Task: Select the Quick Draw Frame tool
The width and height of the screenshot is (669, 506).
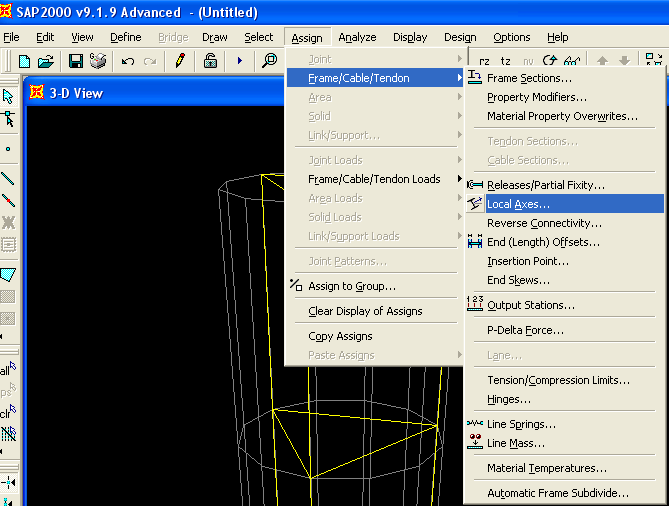Action: 8,201
